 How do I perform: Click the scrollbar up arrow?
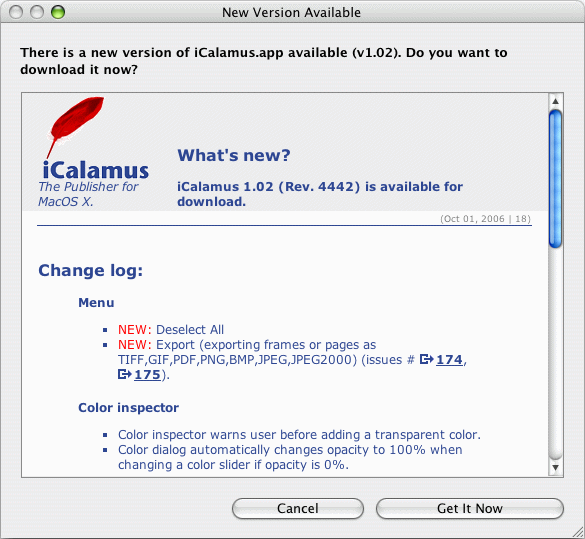coord(556,101)
